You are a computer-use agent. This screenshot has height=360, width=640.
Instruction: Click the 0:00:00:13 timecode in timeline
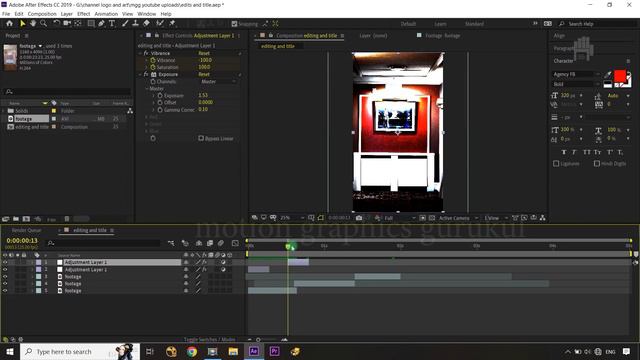22,241
